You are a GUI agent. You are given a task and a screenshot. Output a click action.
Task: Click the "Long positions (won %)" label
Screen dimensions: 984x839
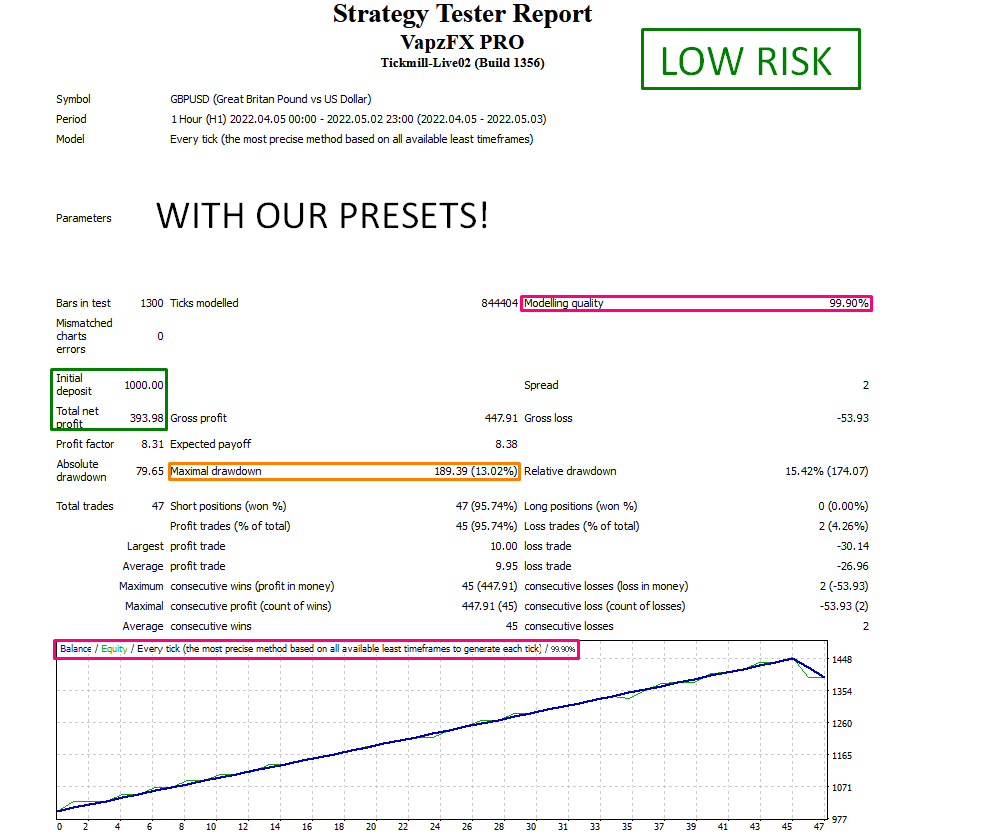(580, 506)
